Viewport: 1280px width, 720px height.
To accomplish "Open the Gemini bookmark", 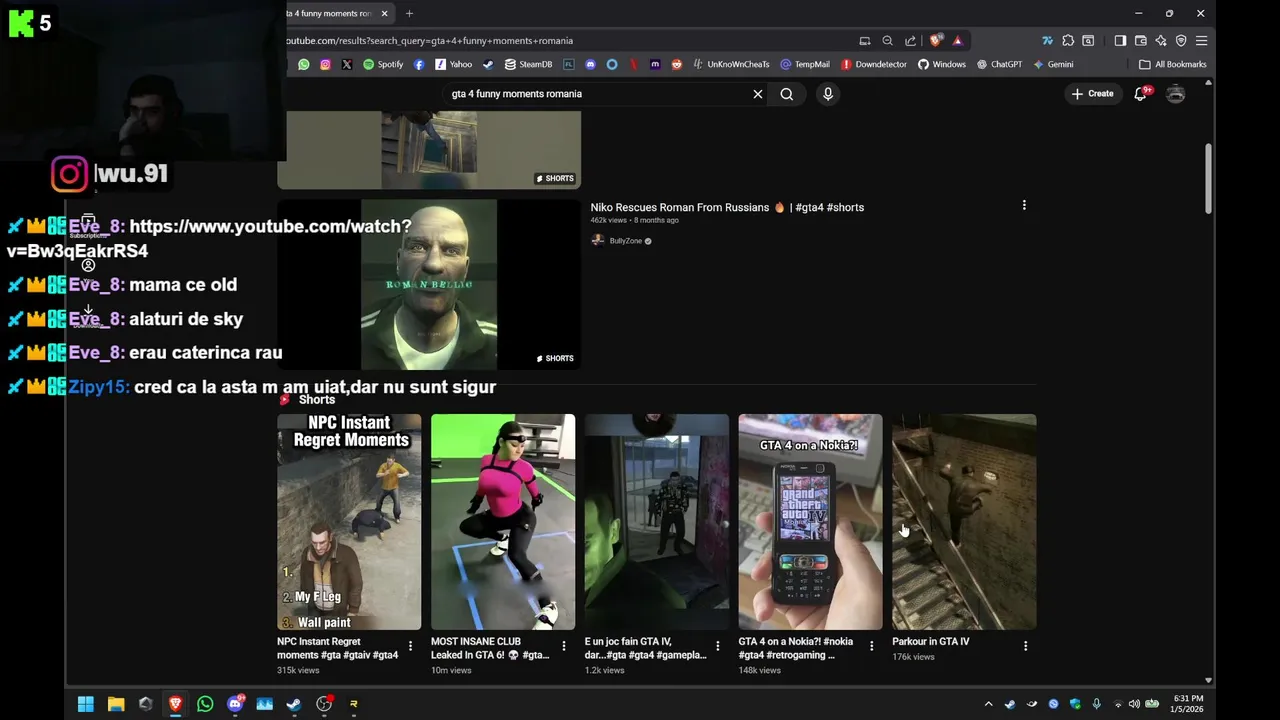I will (x=1054, y=64).
